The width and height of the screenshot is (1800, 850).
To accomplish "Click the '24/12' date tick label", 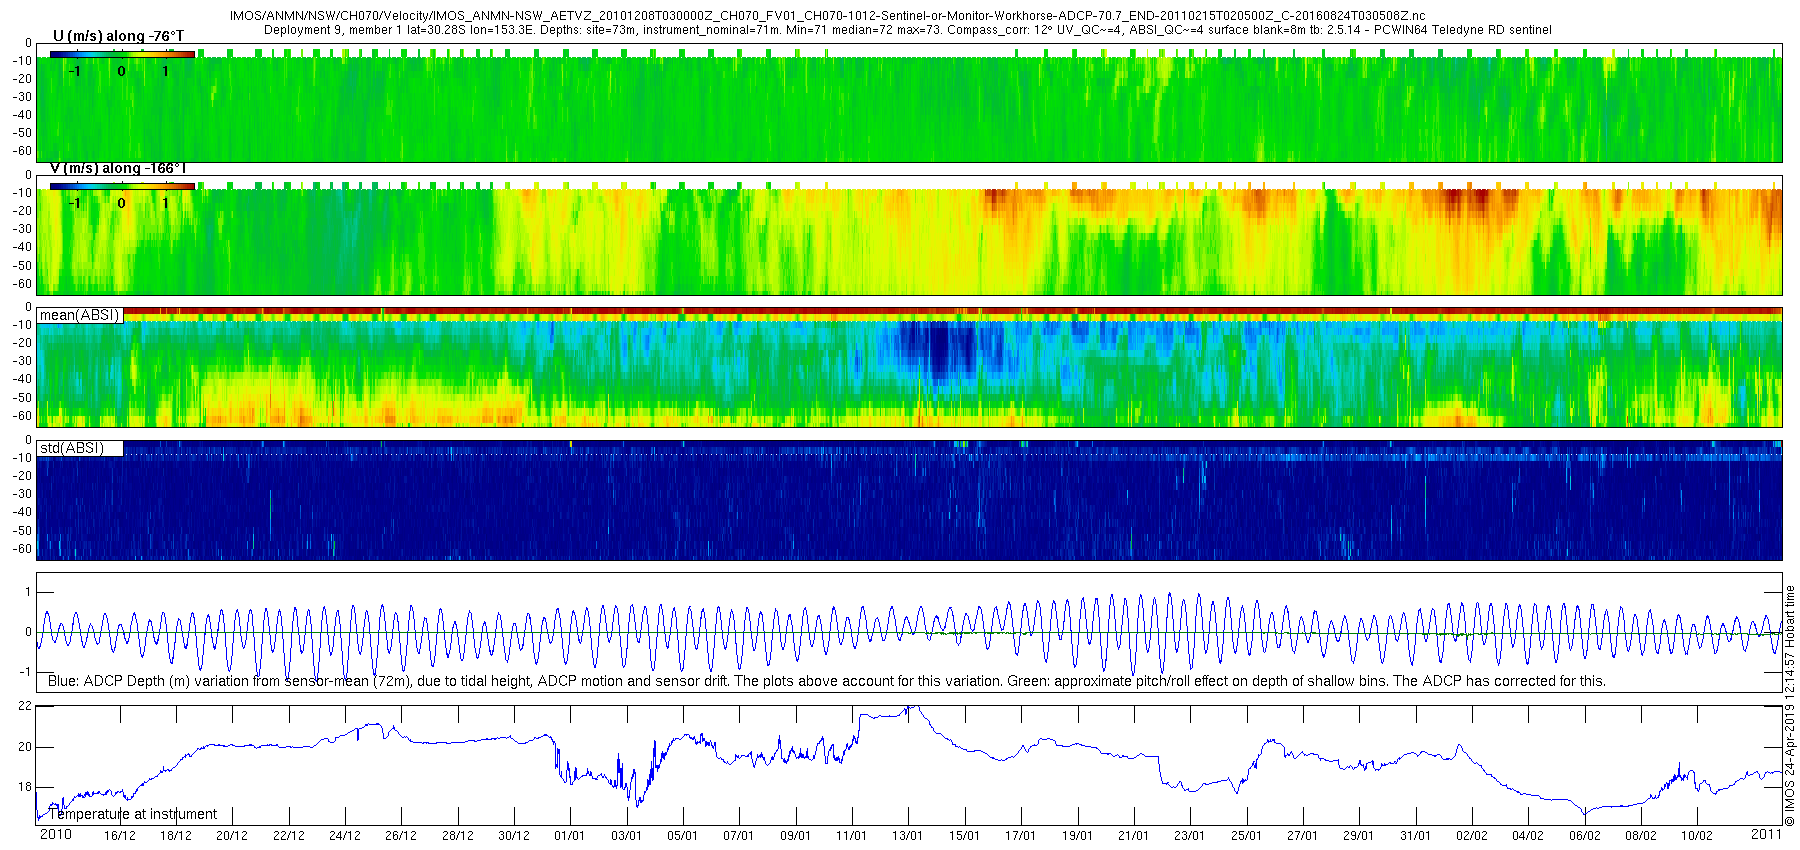I will (x=345, y=836).
